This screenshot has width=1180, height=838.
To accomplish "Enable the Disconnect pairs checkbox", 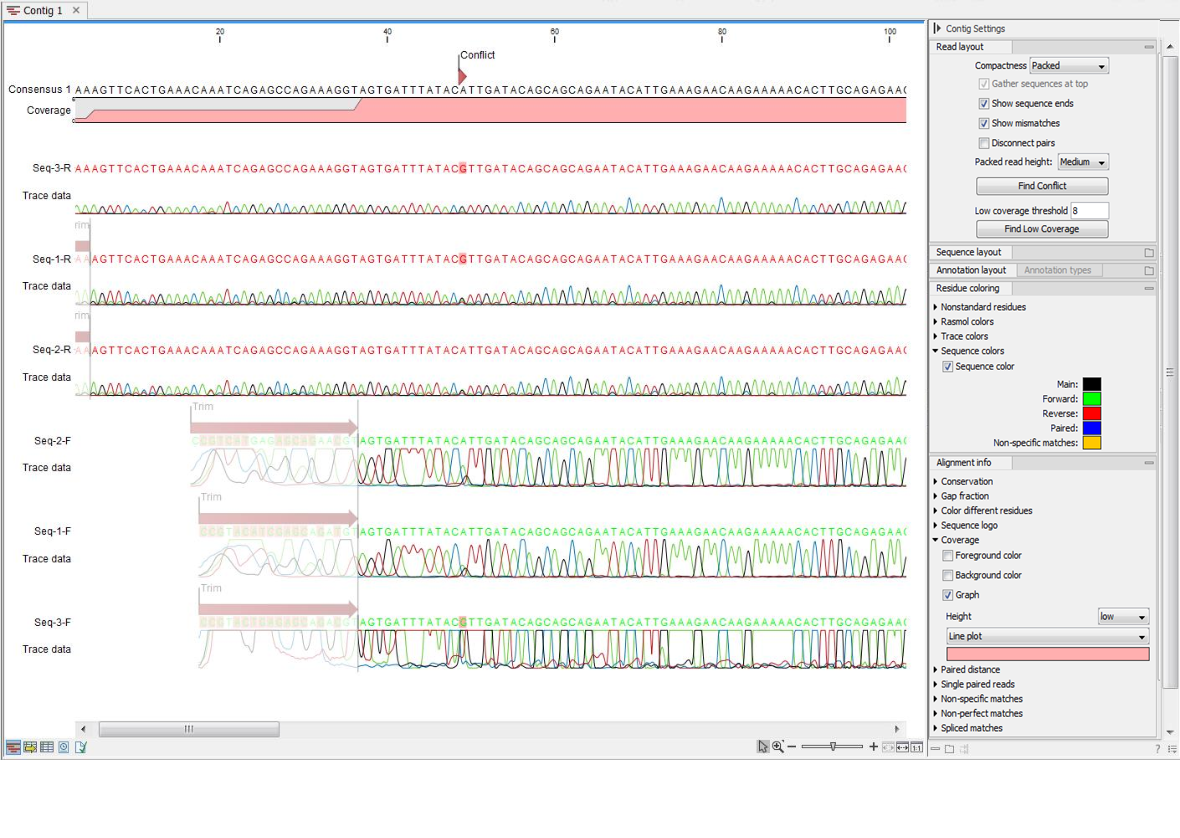I will [985, 143].
